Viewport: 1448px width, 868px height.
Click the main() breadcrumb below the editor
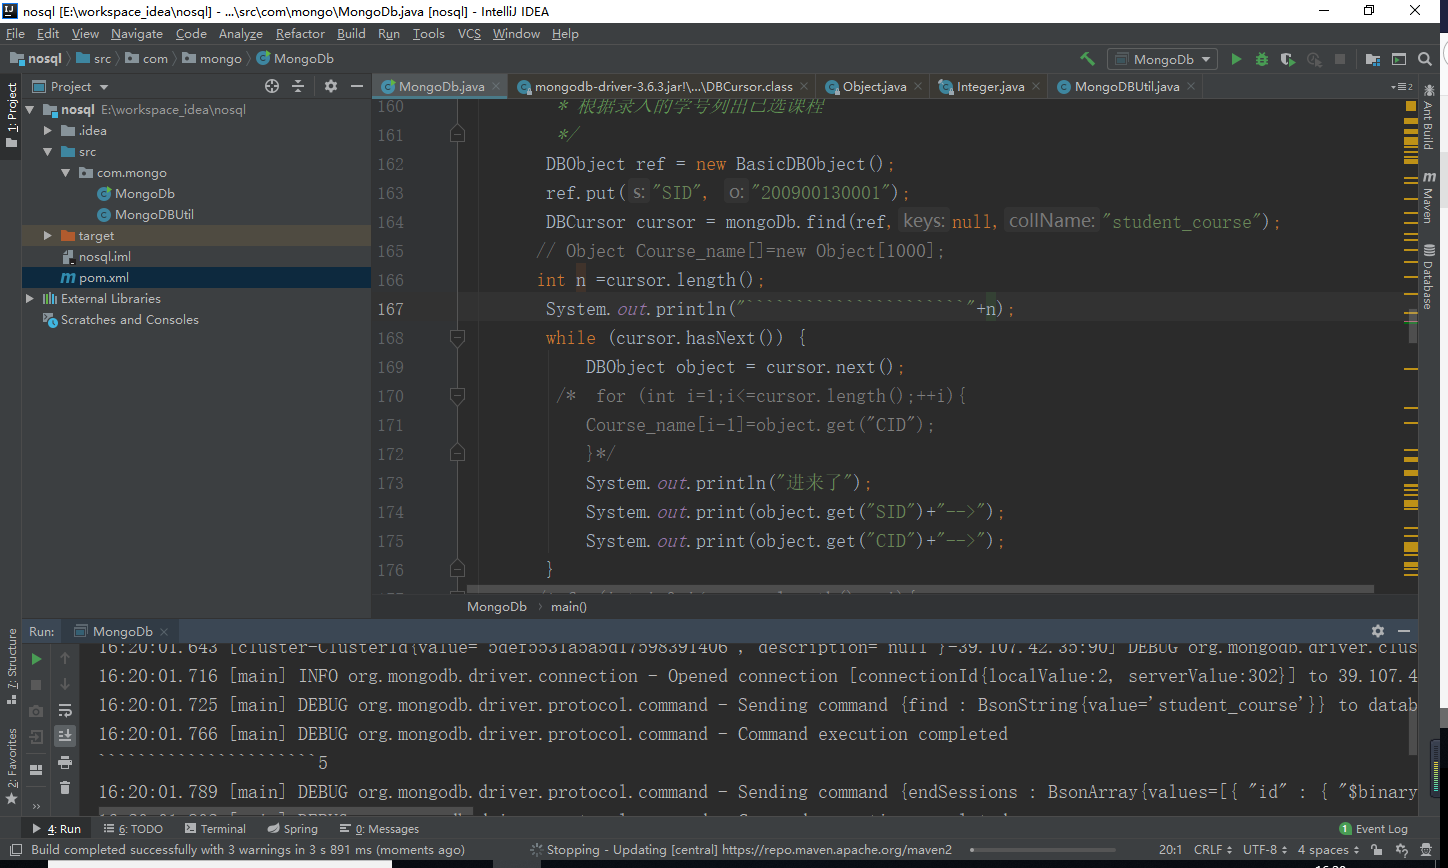(569, 607)
